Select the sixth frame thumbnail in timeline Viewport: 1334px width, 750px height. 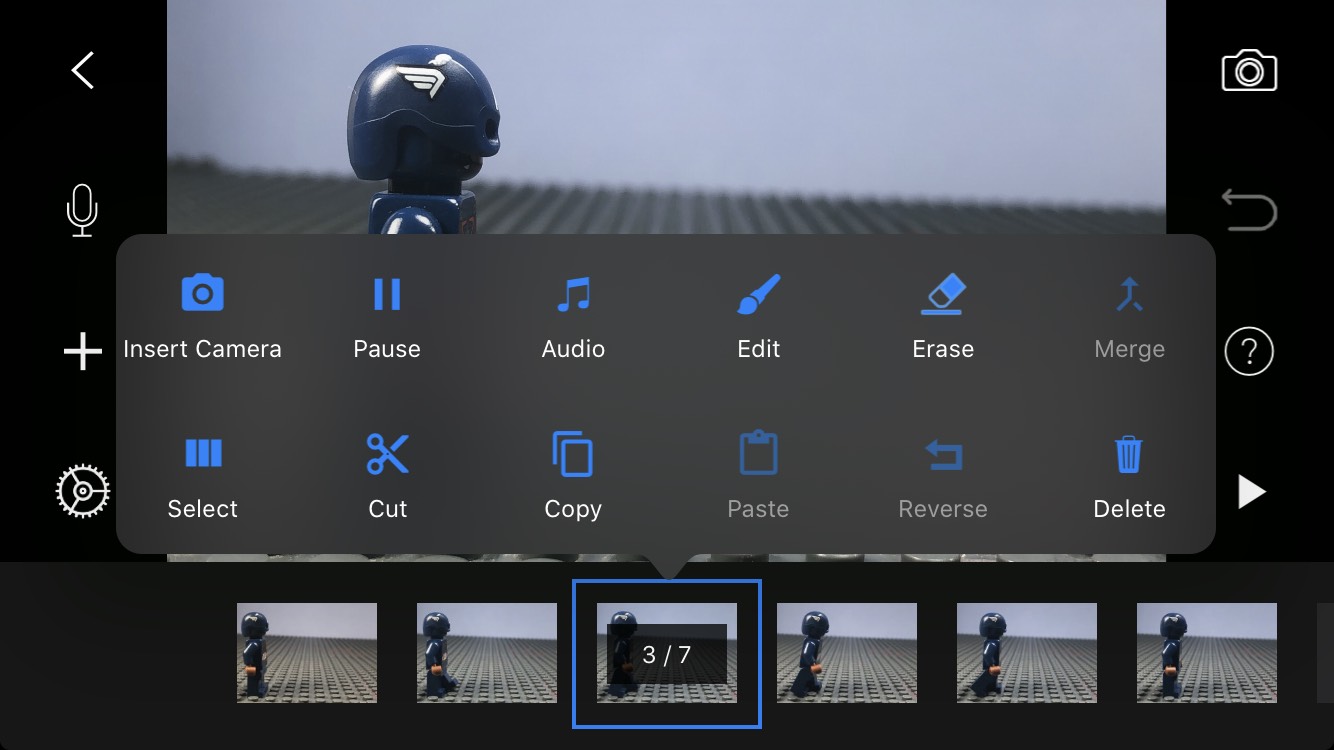[1207, 653]
